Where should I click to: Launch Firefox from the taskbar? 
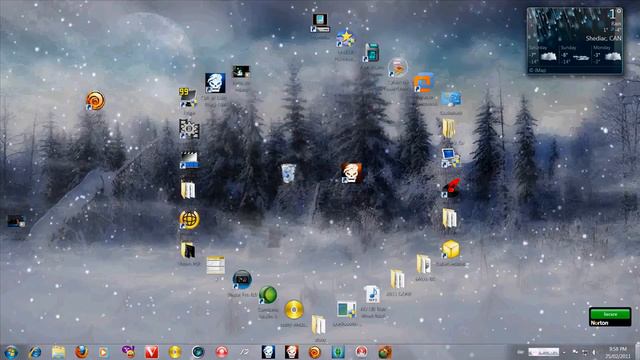82,352
